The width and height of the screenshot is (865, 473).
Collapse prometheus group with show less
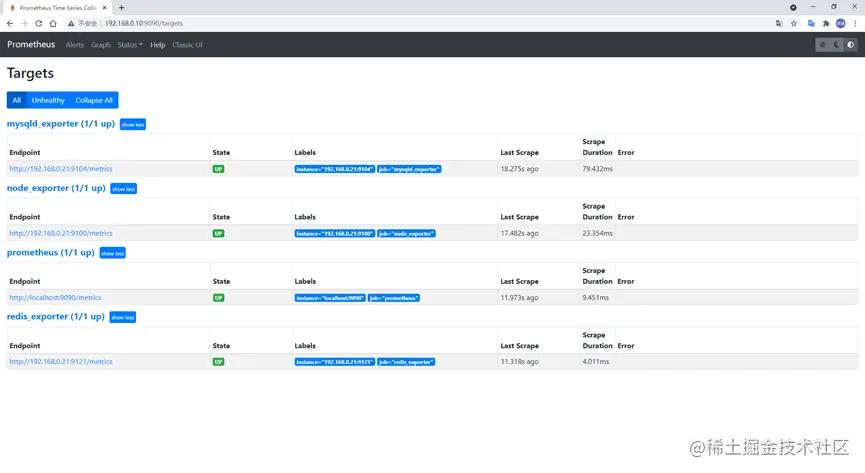tap(113, 253)
